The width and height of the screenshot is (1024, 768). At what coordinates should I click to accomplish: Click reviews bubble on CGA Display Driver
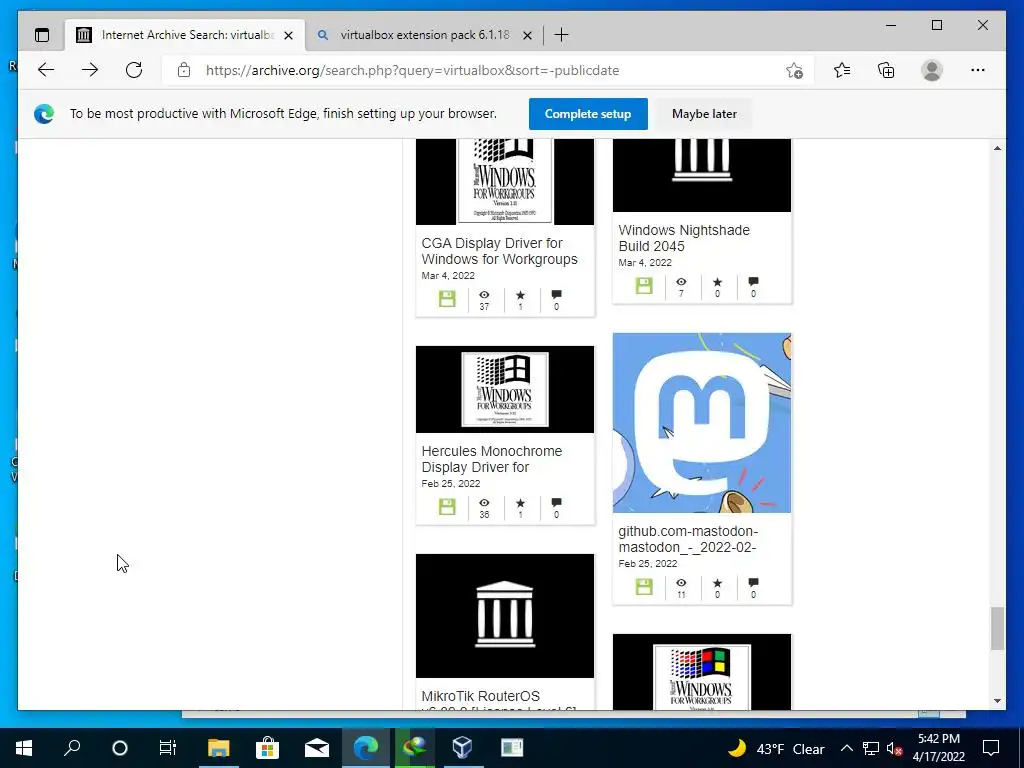click(556, 295)
